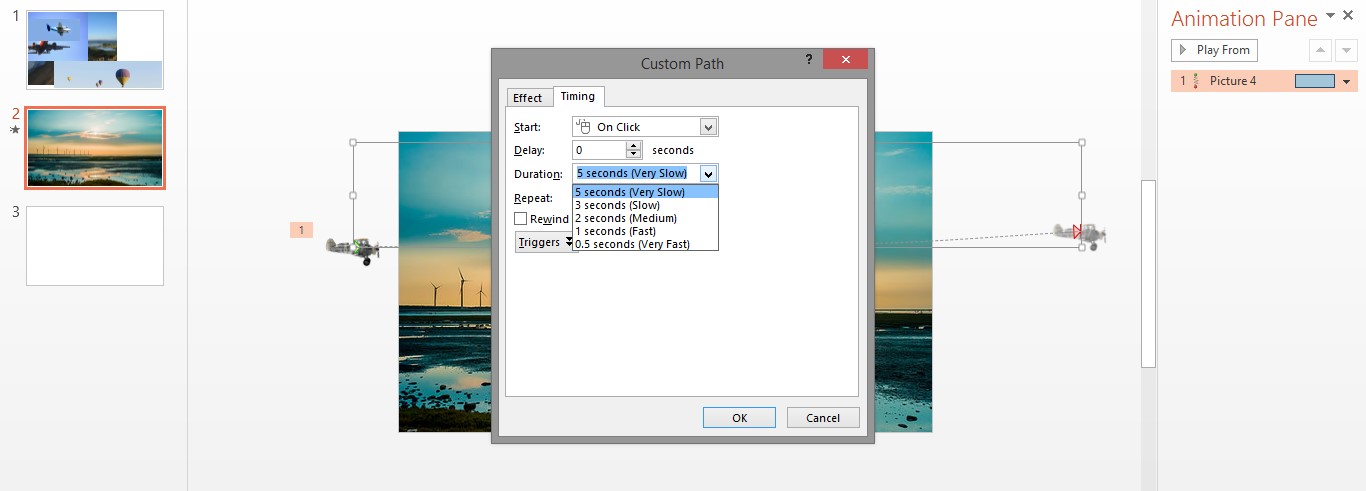1366x491 pixels.
Task: Choose 5 seconds (Very Slow) in the list
Action: 645,192
